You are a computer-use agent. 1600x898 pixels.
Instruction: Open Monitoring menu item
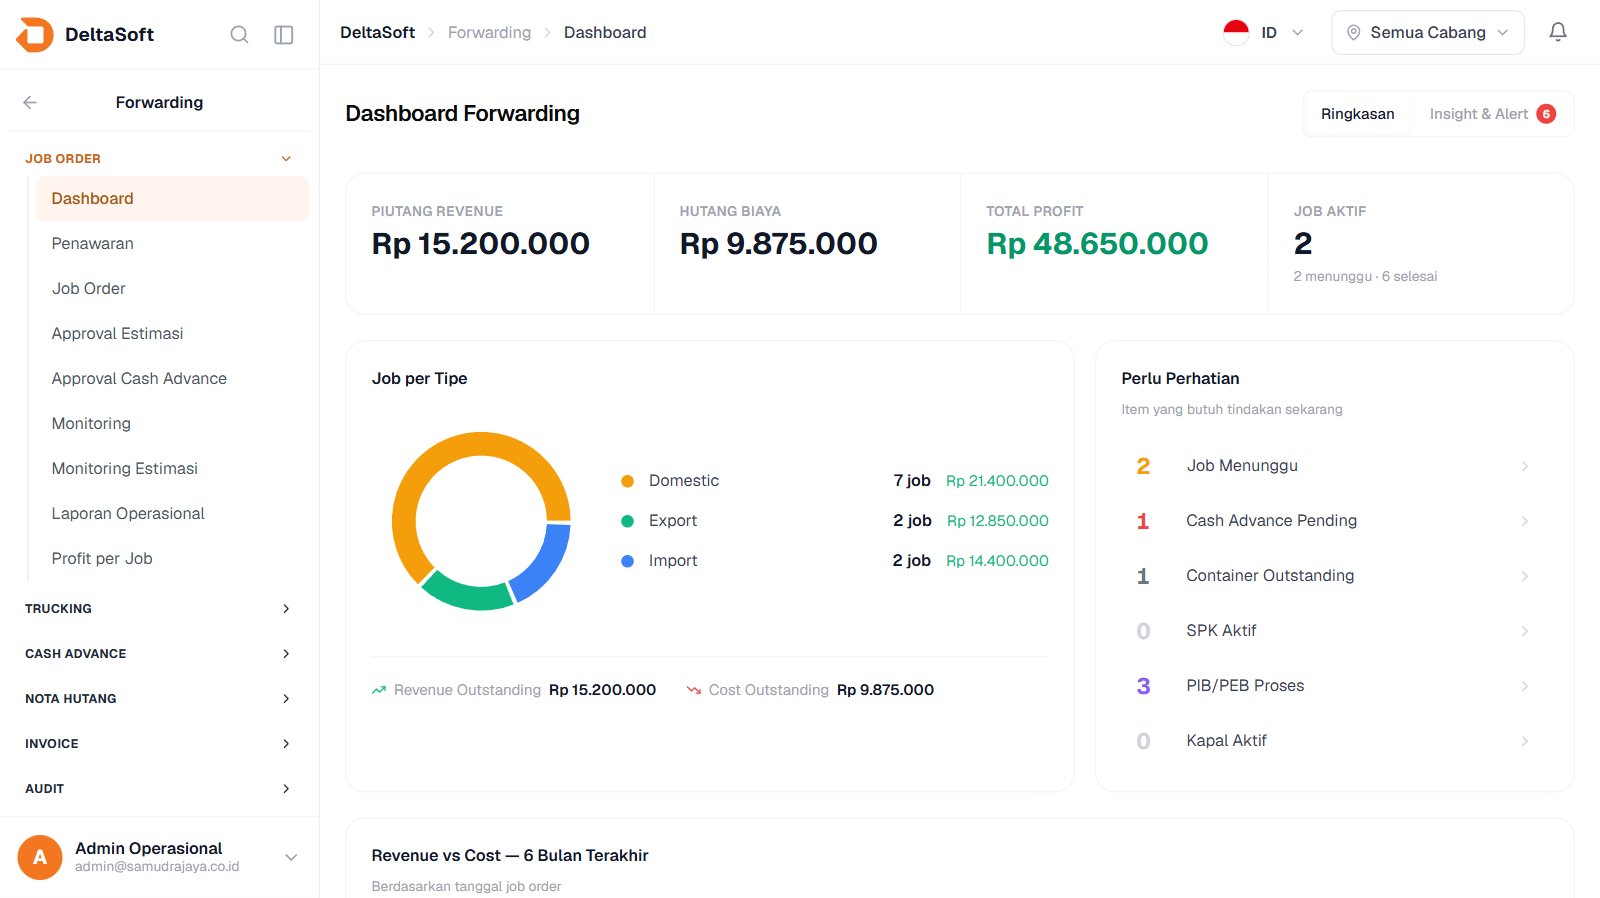pos(172,423)
